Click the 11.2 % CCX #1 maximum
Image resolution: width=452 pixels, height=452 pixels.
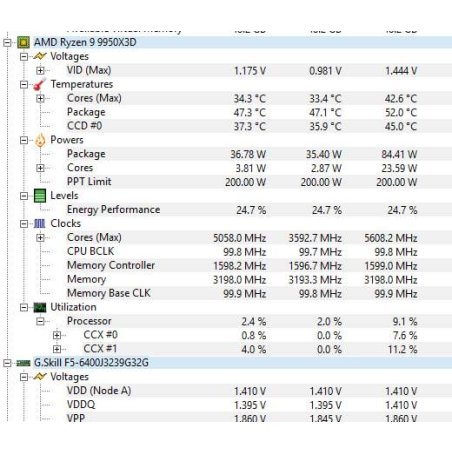pyautogui.click(x=402, y=349)
